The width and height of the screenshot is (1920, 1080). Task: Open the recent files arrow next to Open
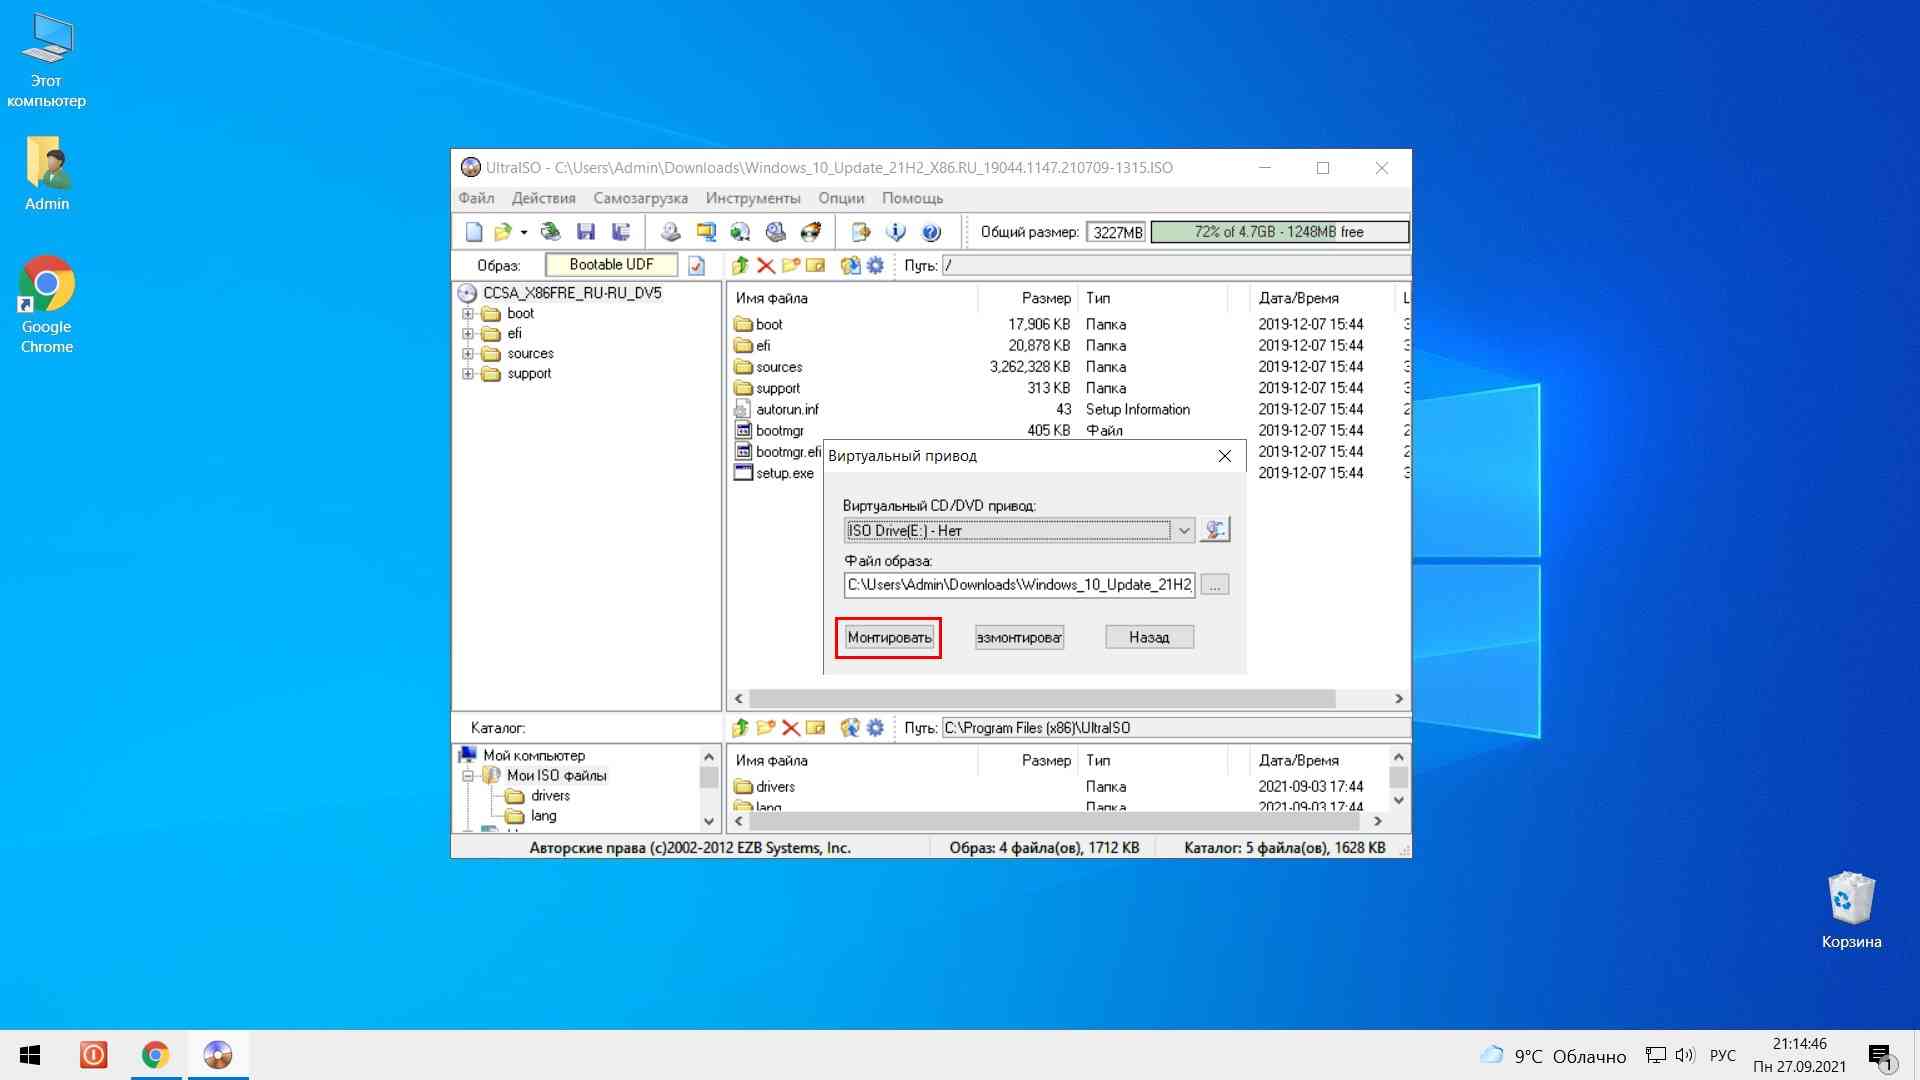click(523, 232)
